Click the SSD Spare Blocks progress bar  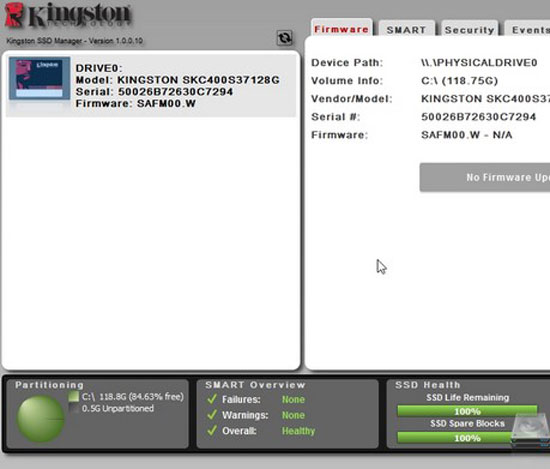[467, 437]
